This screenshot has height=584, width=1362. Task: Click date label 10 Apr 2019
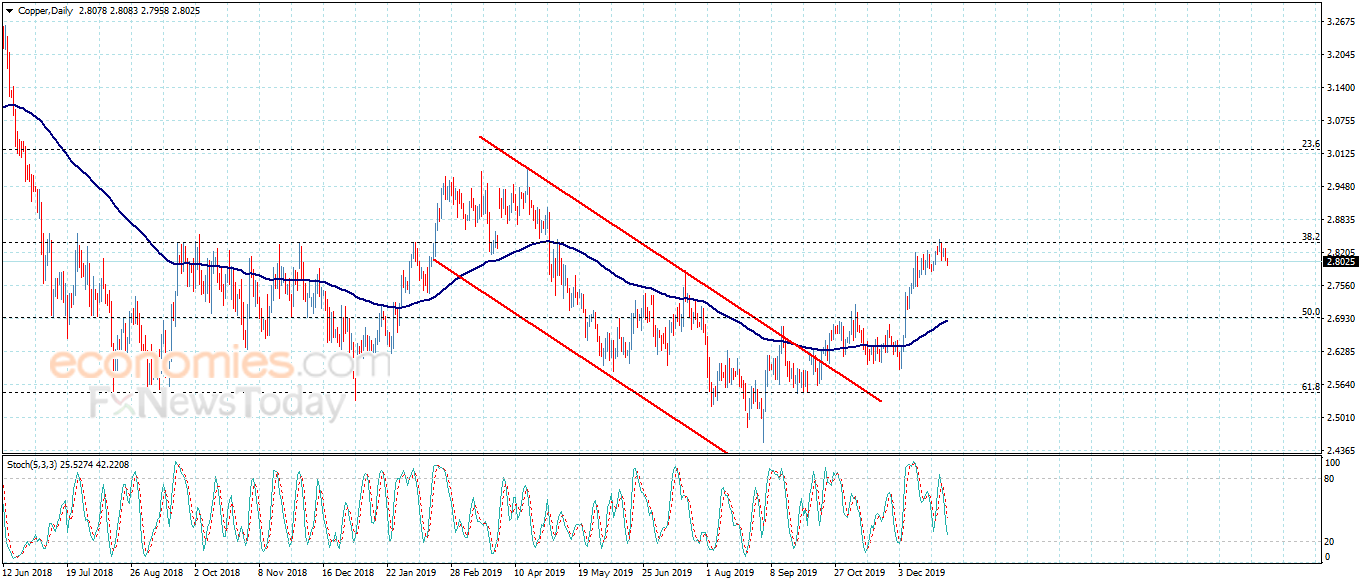540,573
